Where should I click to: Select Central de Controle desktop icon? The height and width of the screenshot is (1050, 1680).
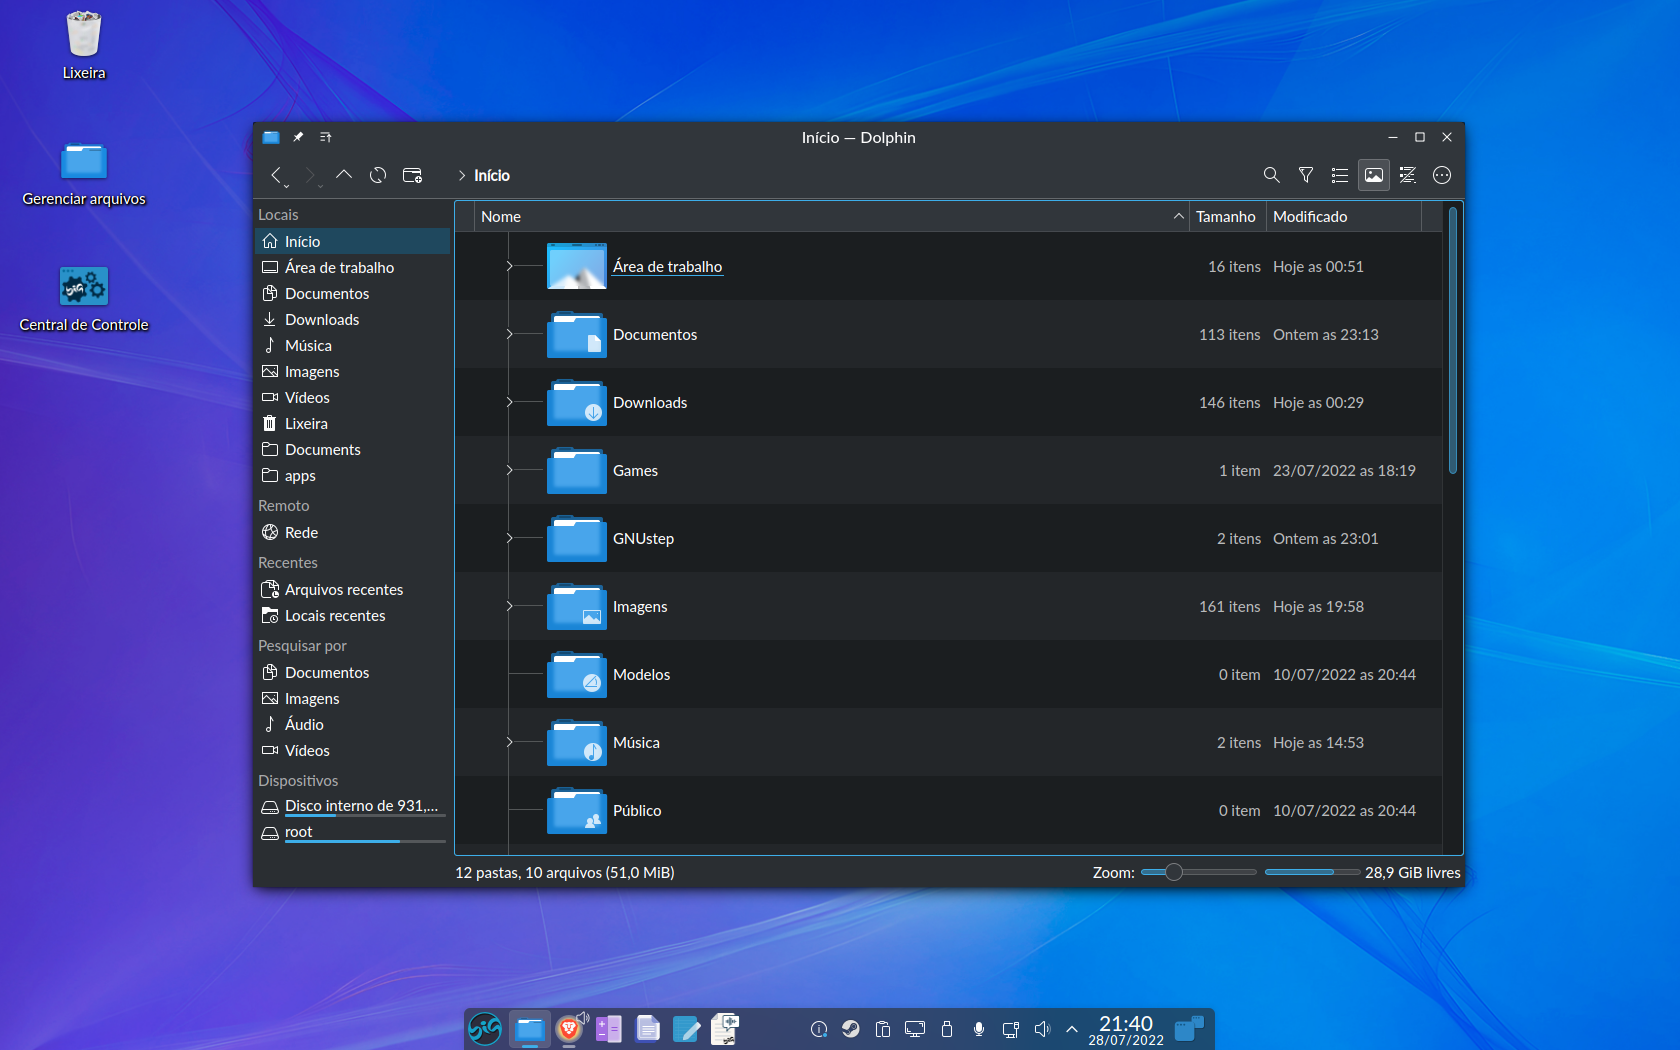(x=84, y=298)
